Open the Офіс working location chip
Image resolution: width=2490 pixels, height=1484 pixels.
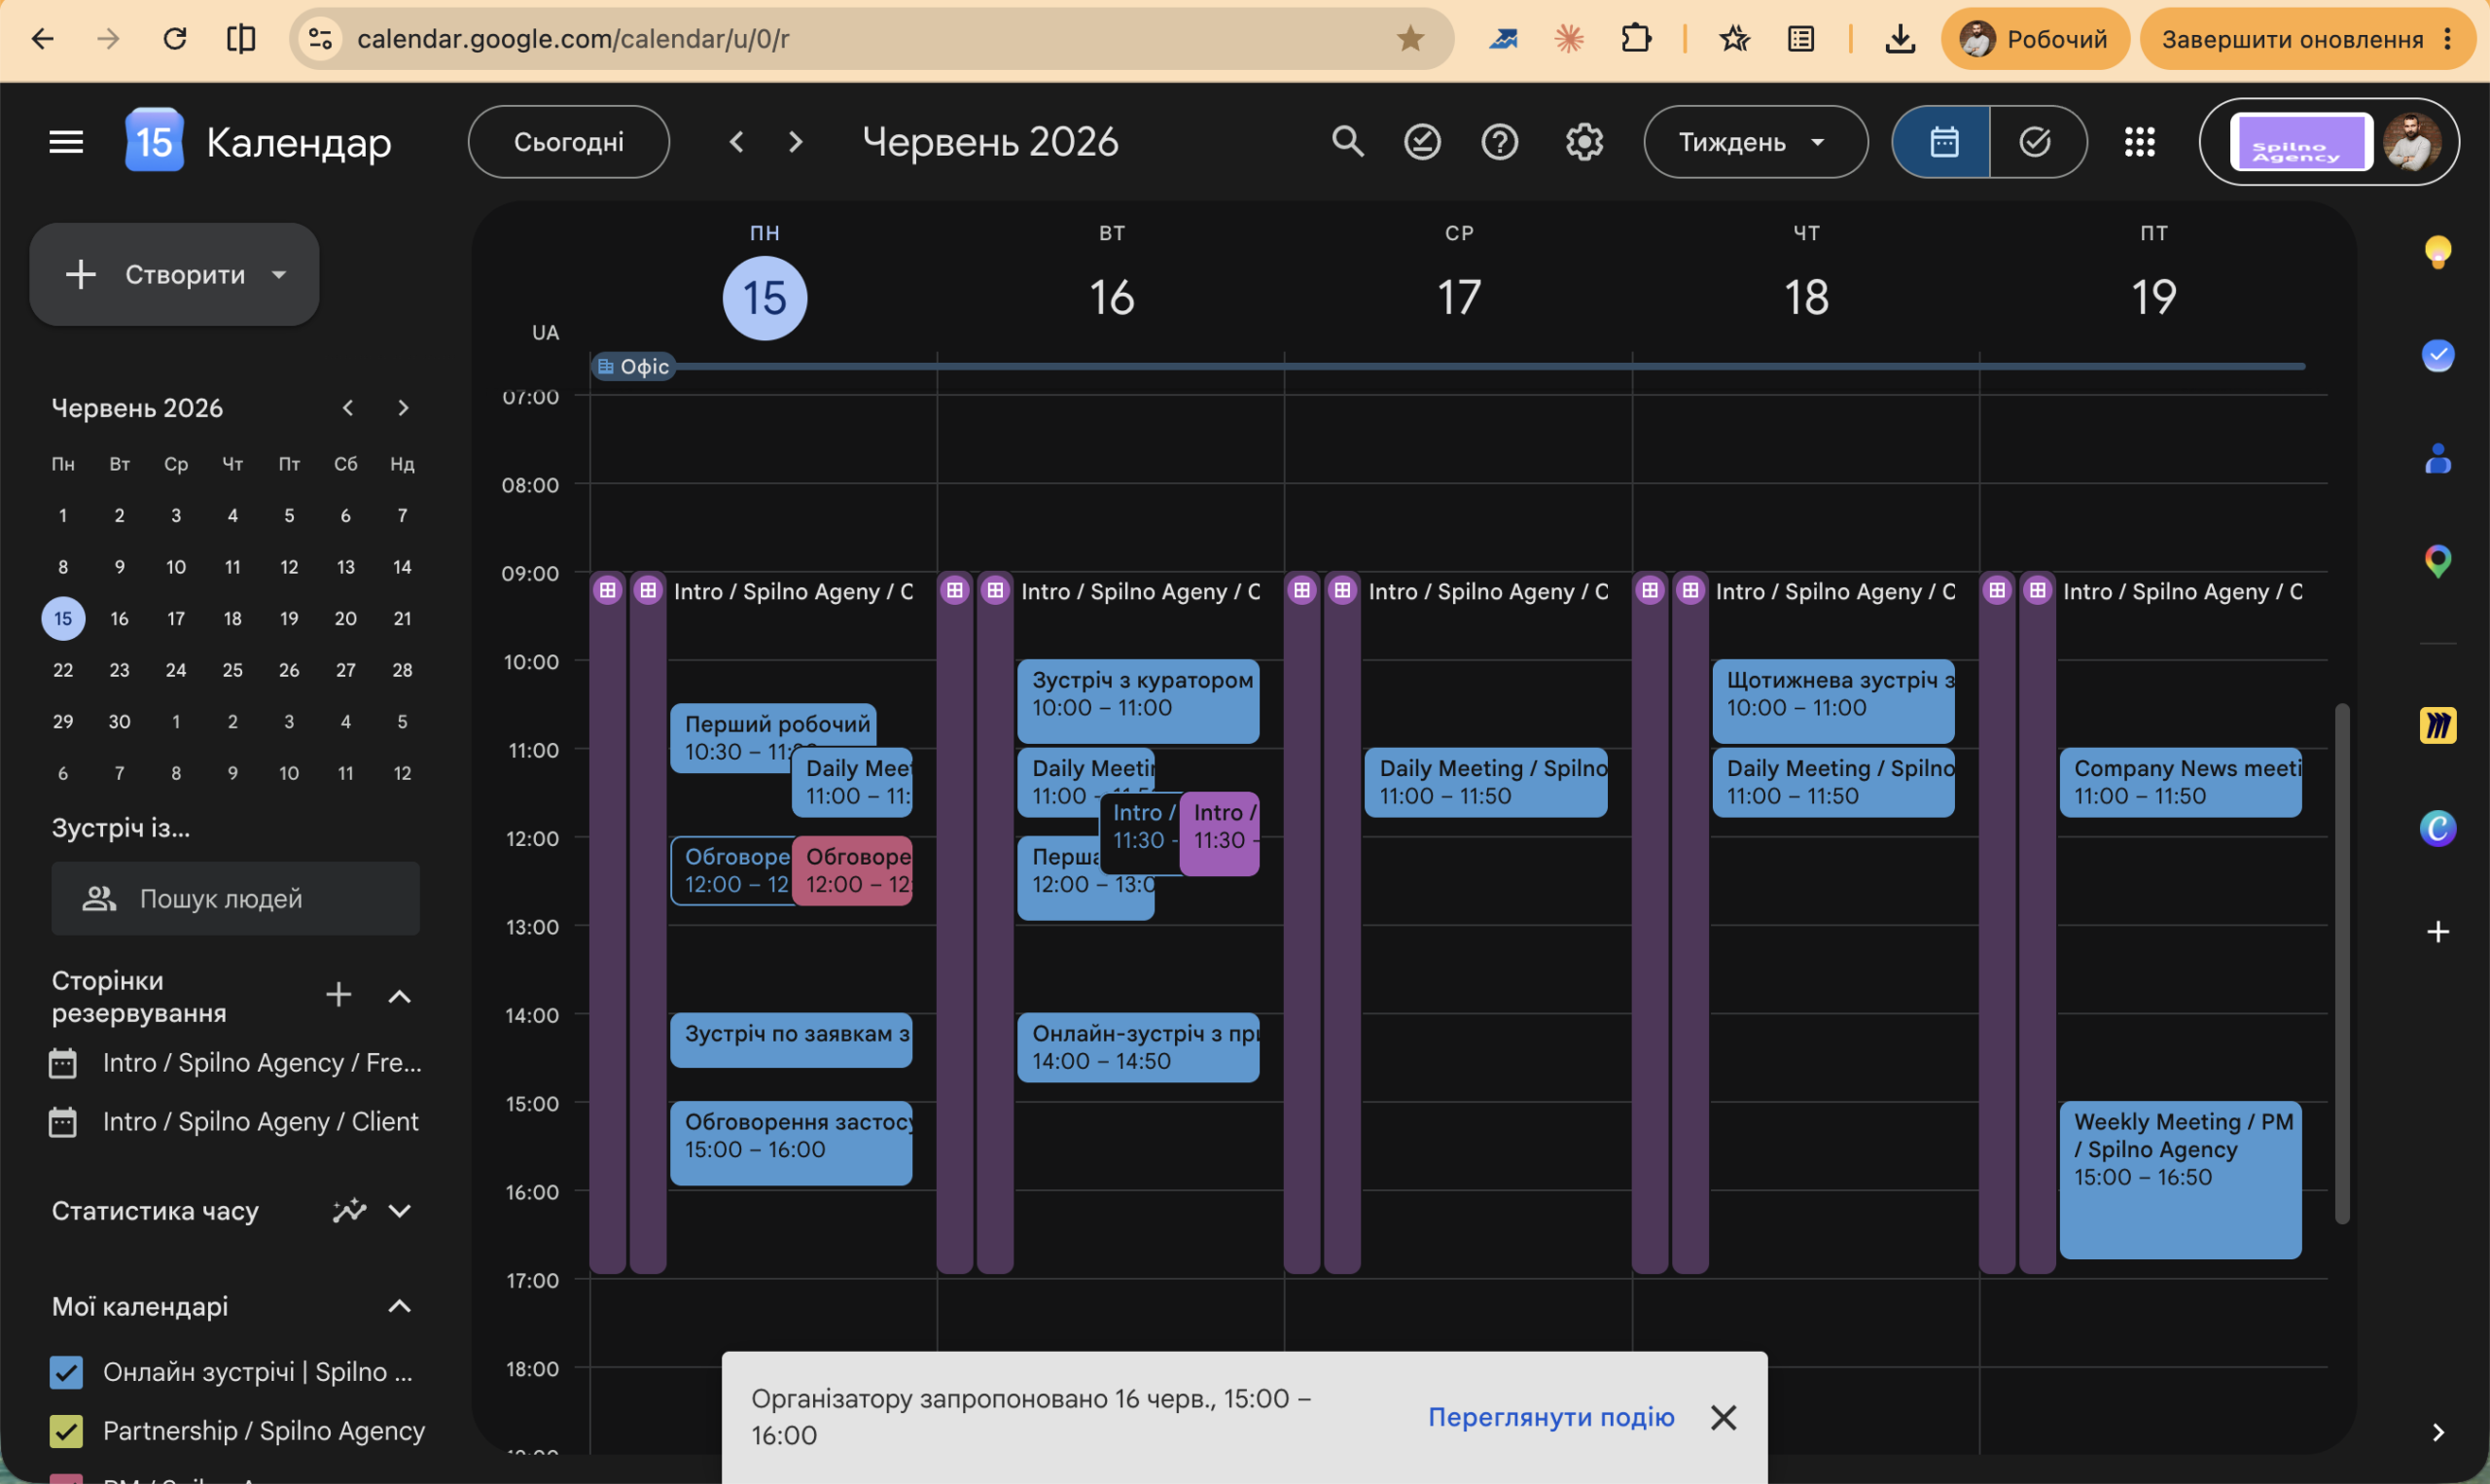pos(632,367)
